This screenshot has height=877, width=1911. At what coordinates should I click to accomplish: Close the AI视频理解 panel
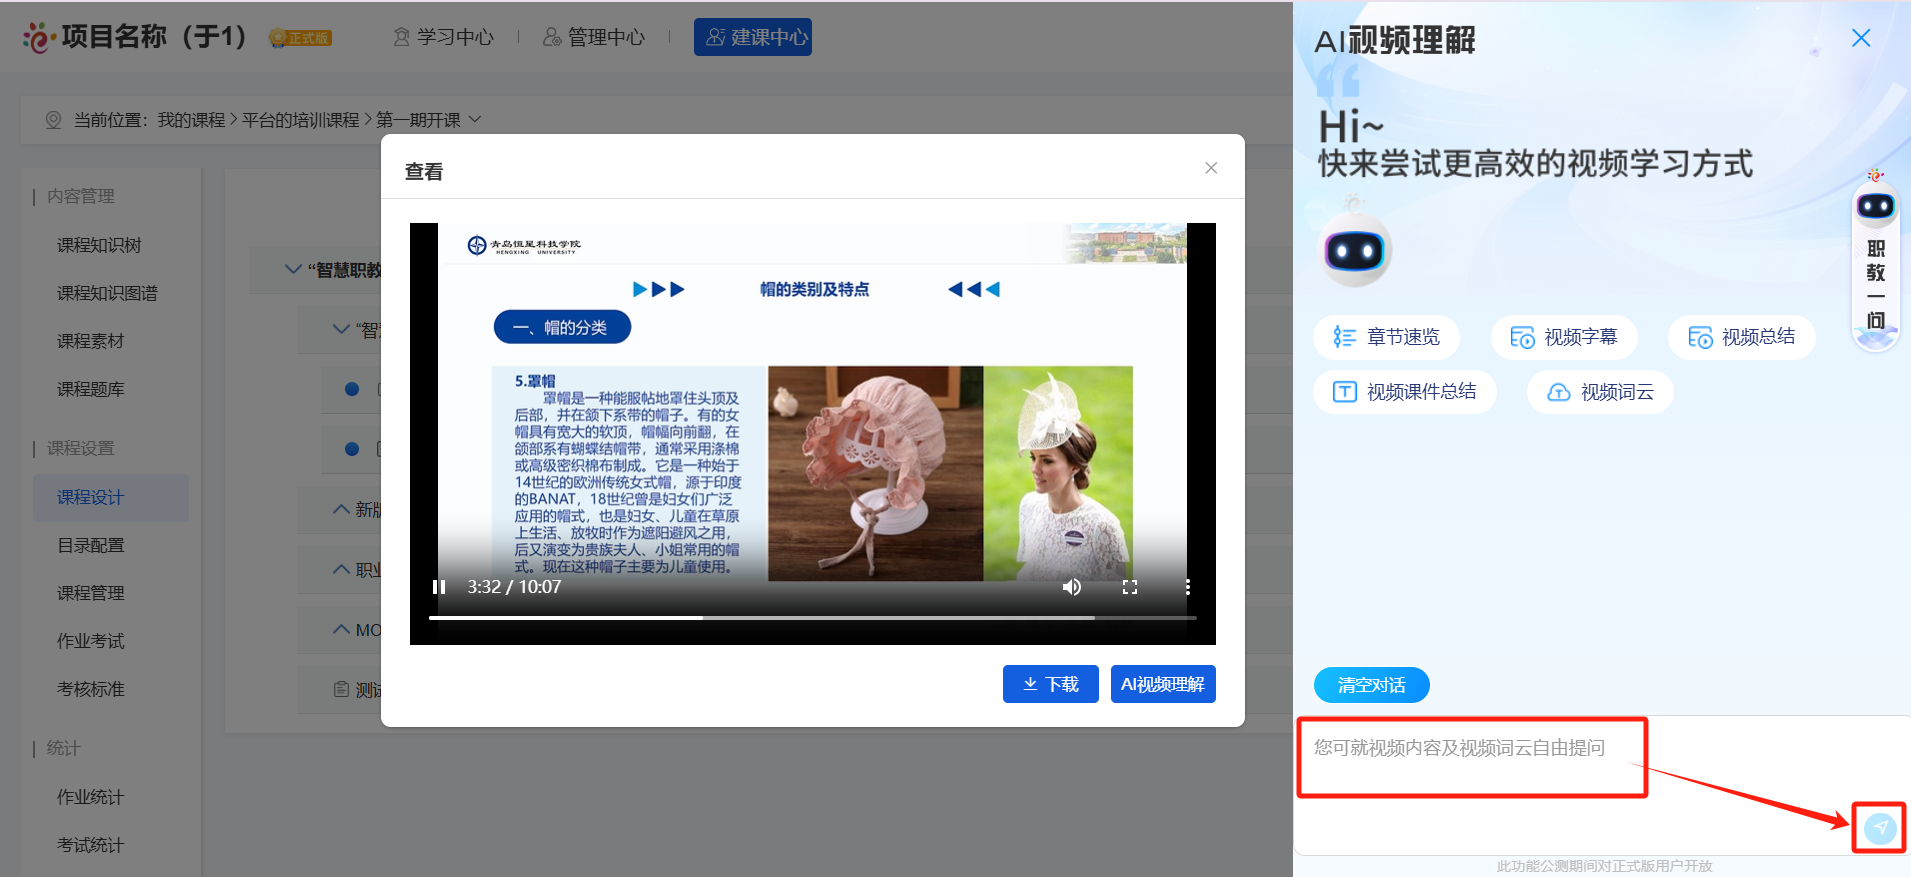pyautogui.click(x=1860, y=38)
